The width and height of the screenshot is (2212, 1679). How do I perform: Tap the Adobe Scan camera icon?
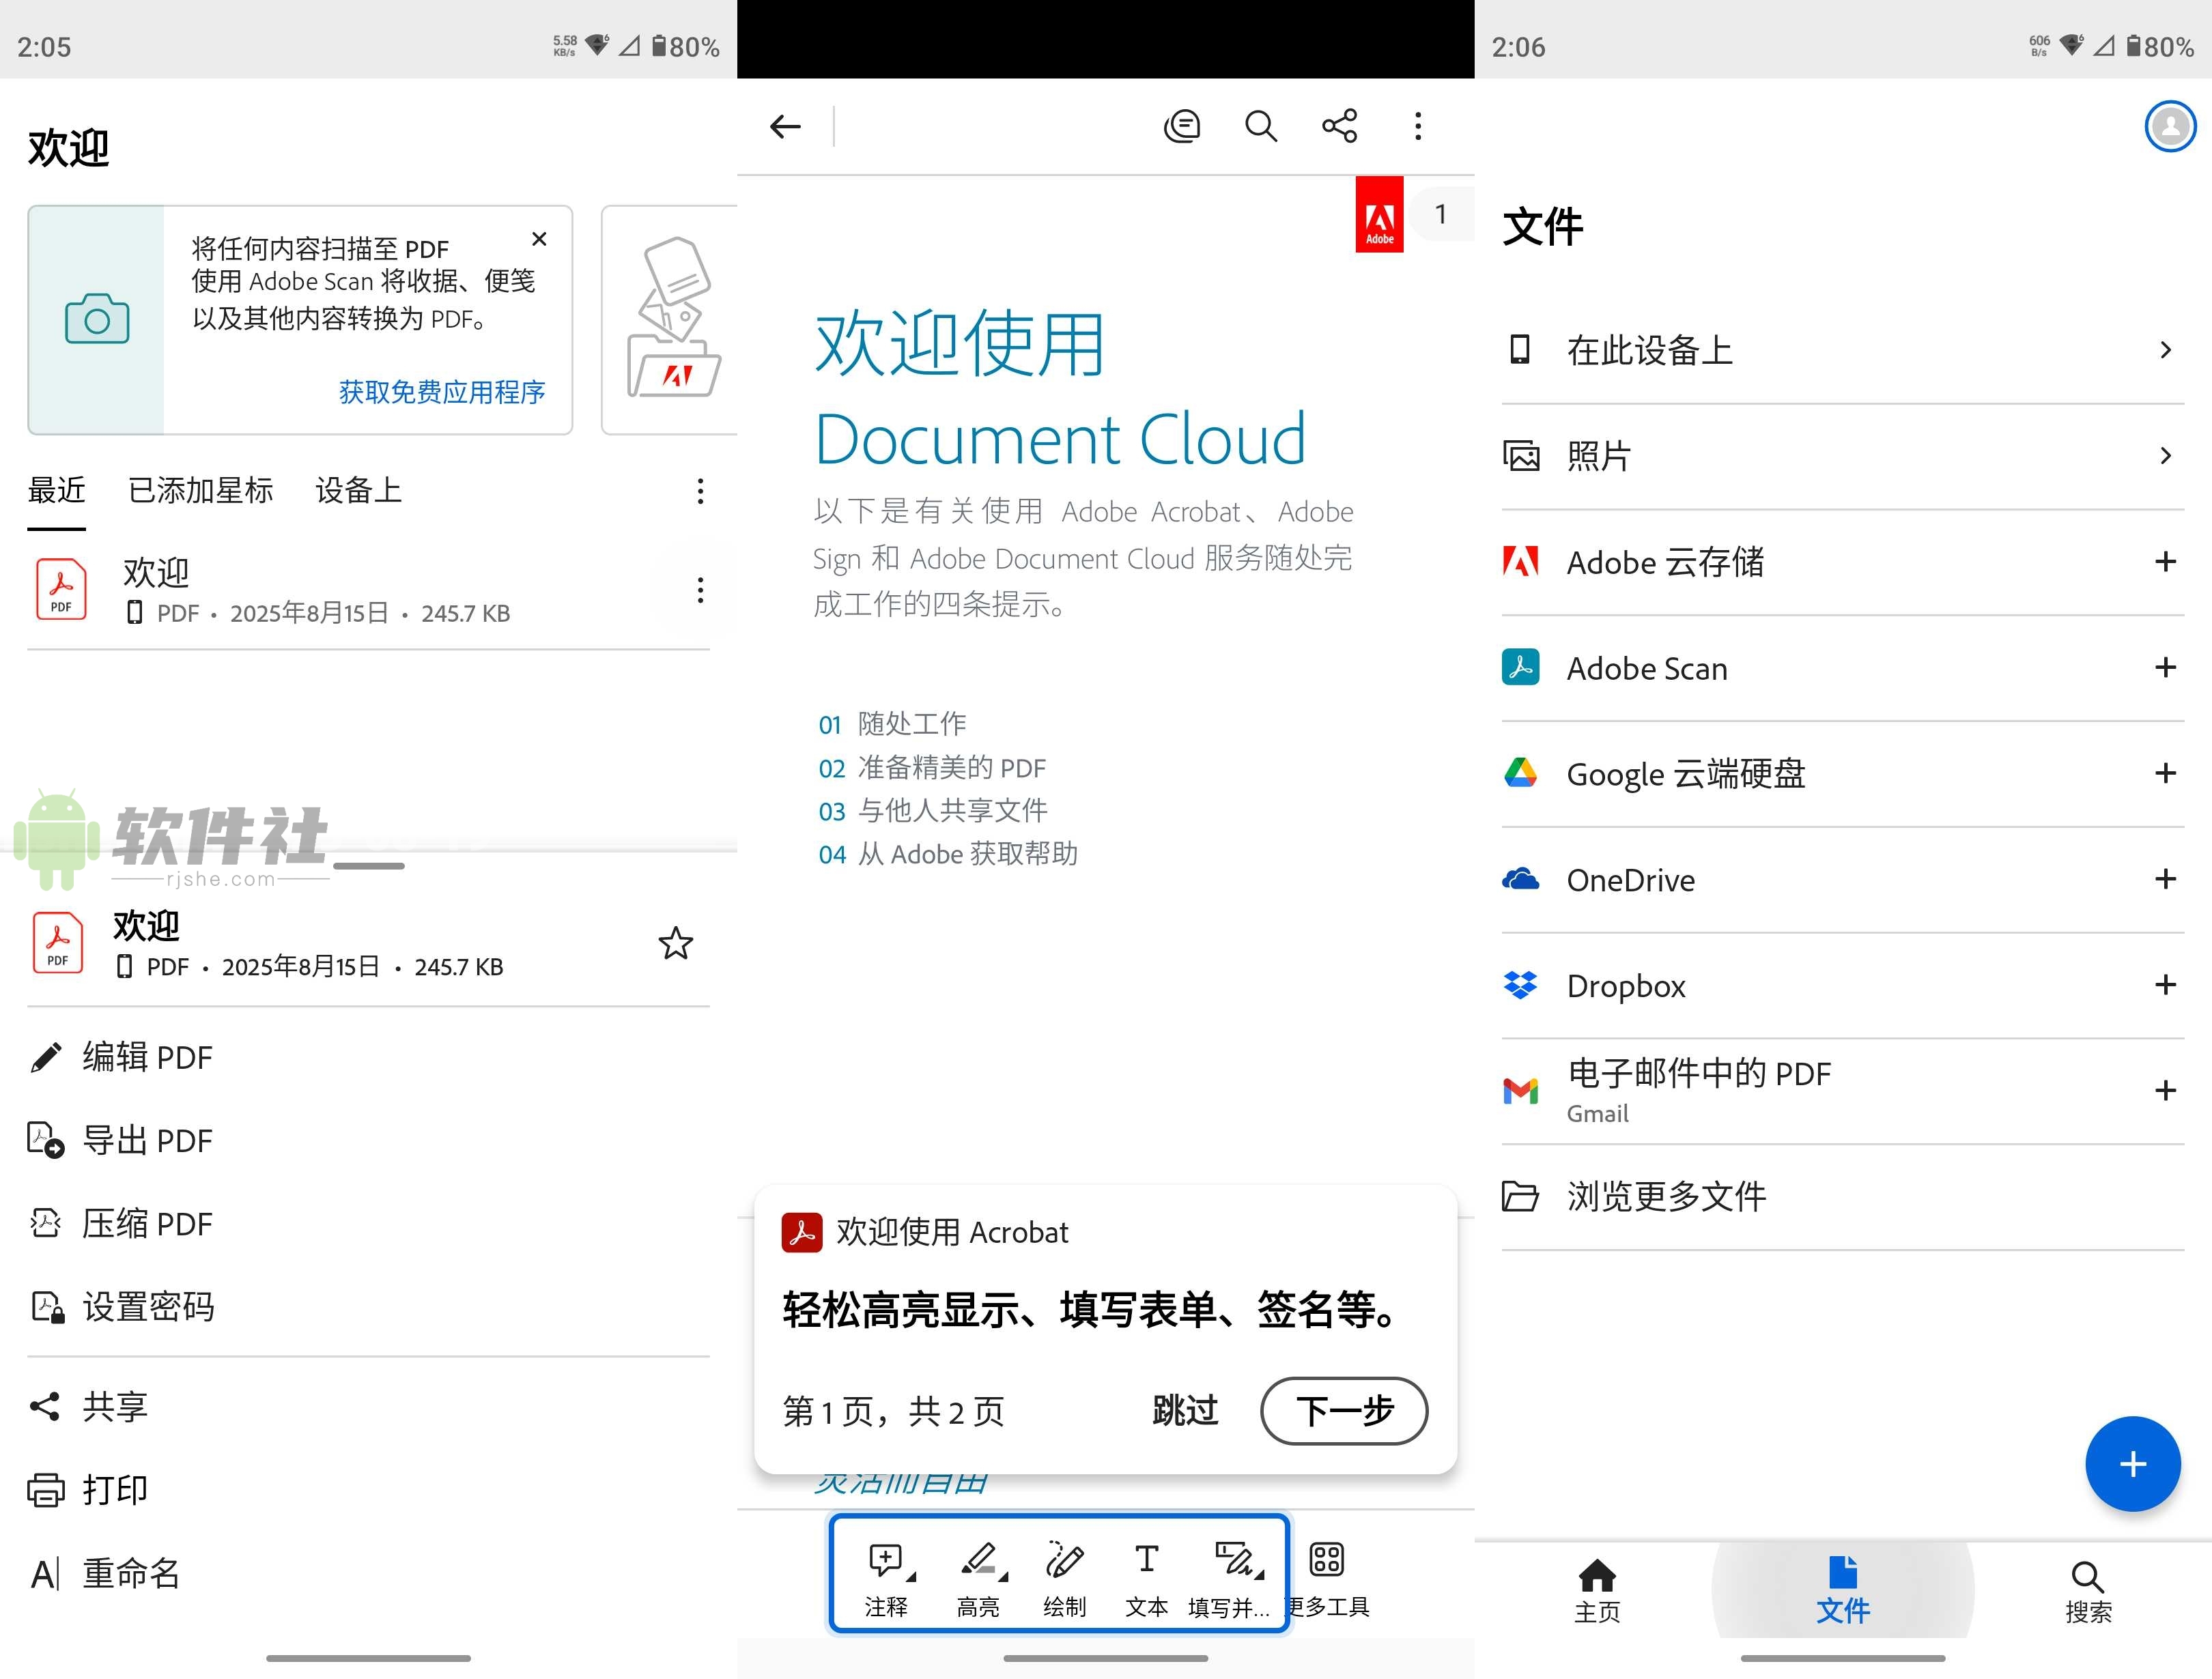96,320
